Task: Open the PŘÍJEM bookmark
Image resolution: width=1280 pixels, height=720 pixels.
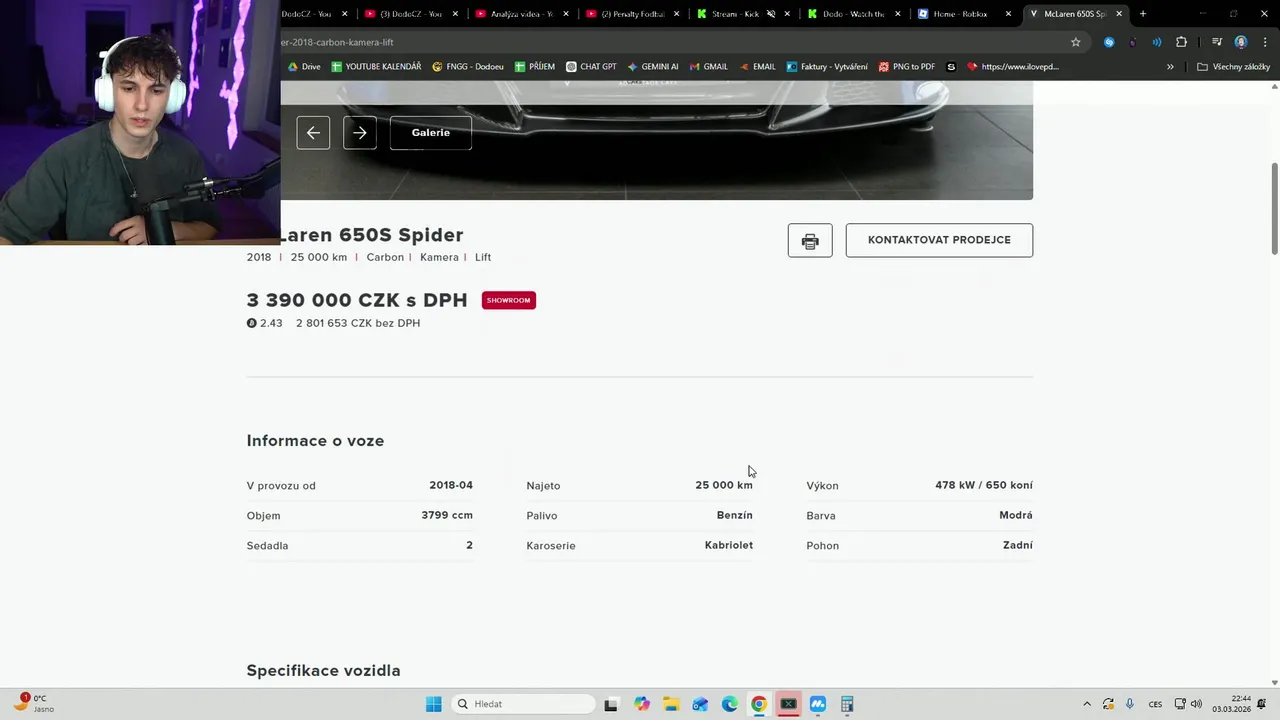Action: [x=535, y=67]
